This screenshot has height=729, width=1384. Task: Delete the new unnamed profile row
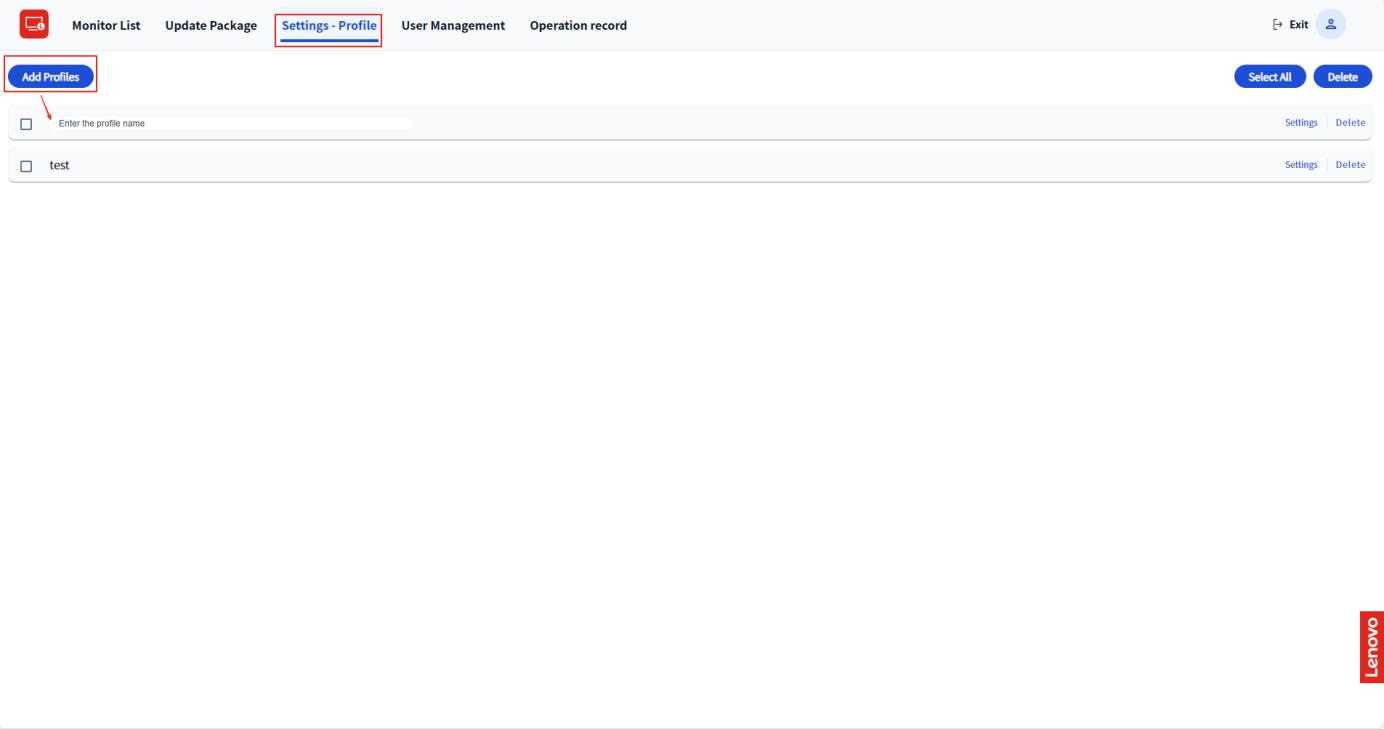tap(1350, 123)
